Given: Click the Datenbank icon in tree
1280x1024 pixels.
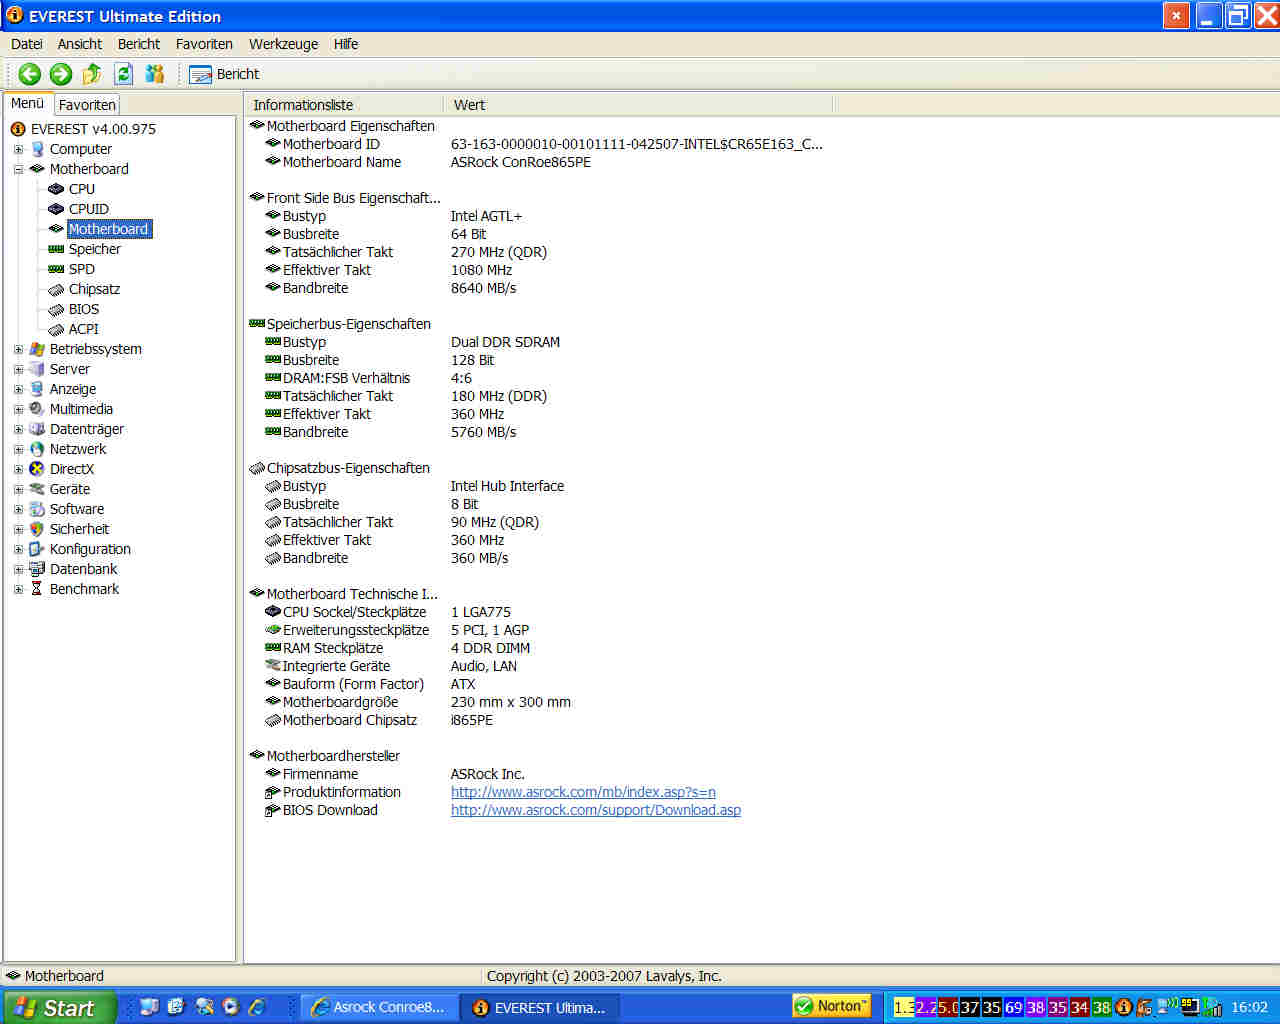Looking at the screenshot, I should tap(37, 569).
